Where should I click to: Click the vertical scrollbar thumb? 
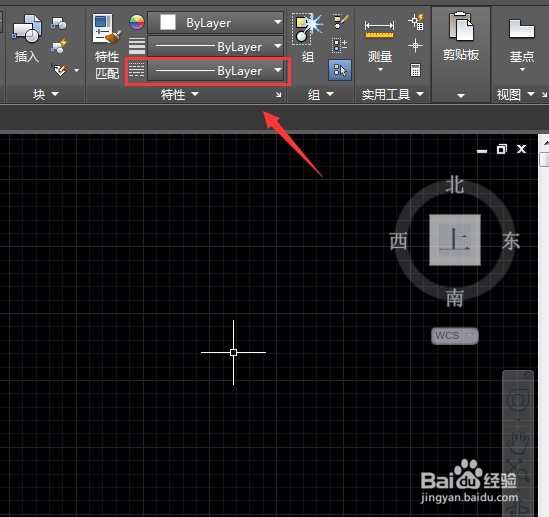(x=544, y=159)
